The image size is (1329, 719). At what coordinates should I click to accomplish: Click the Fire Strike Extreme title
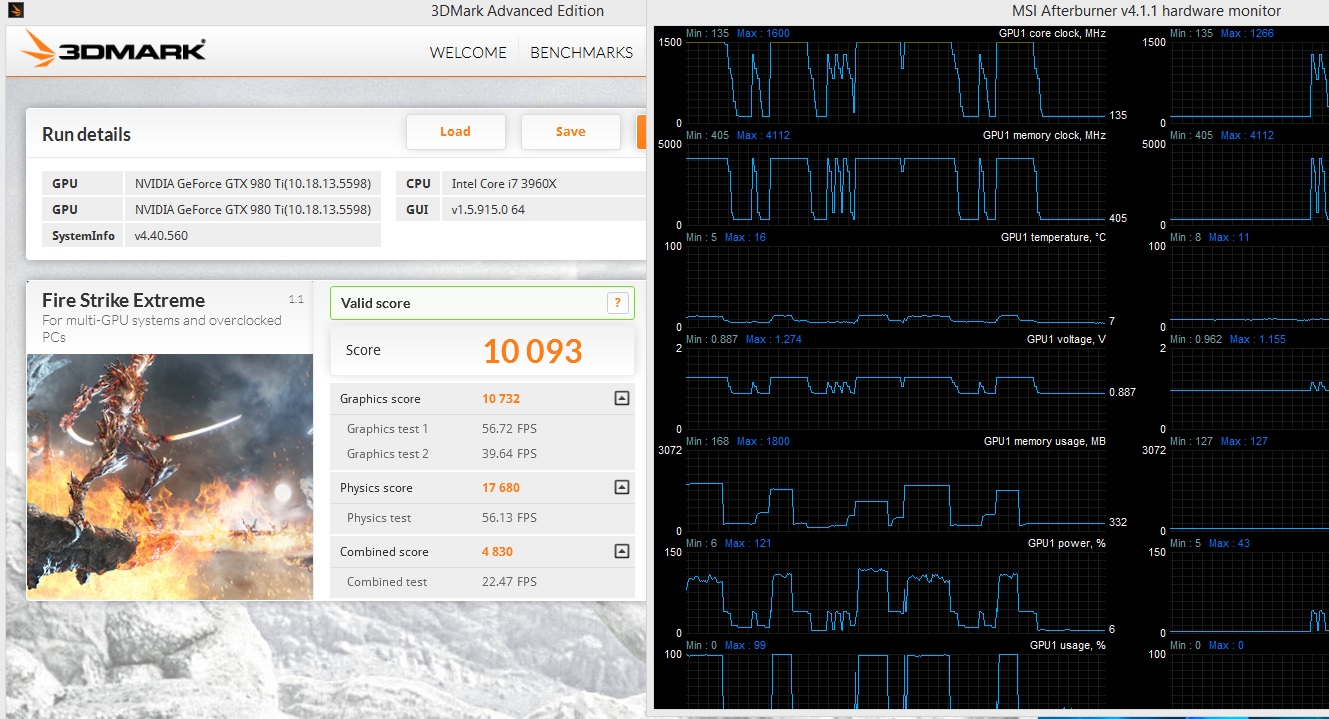(x=123, y=300)
